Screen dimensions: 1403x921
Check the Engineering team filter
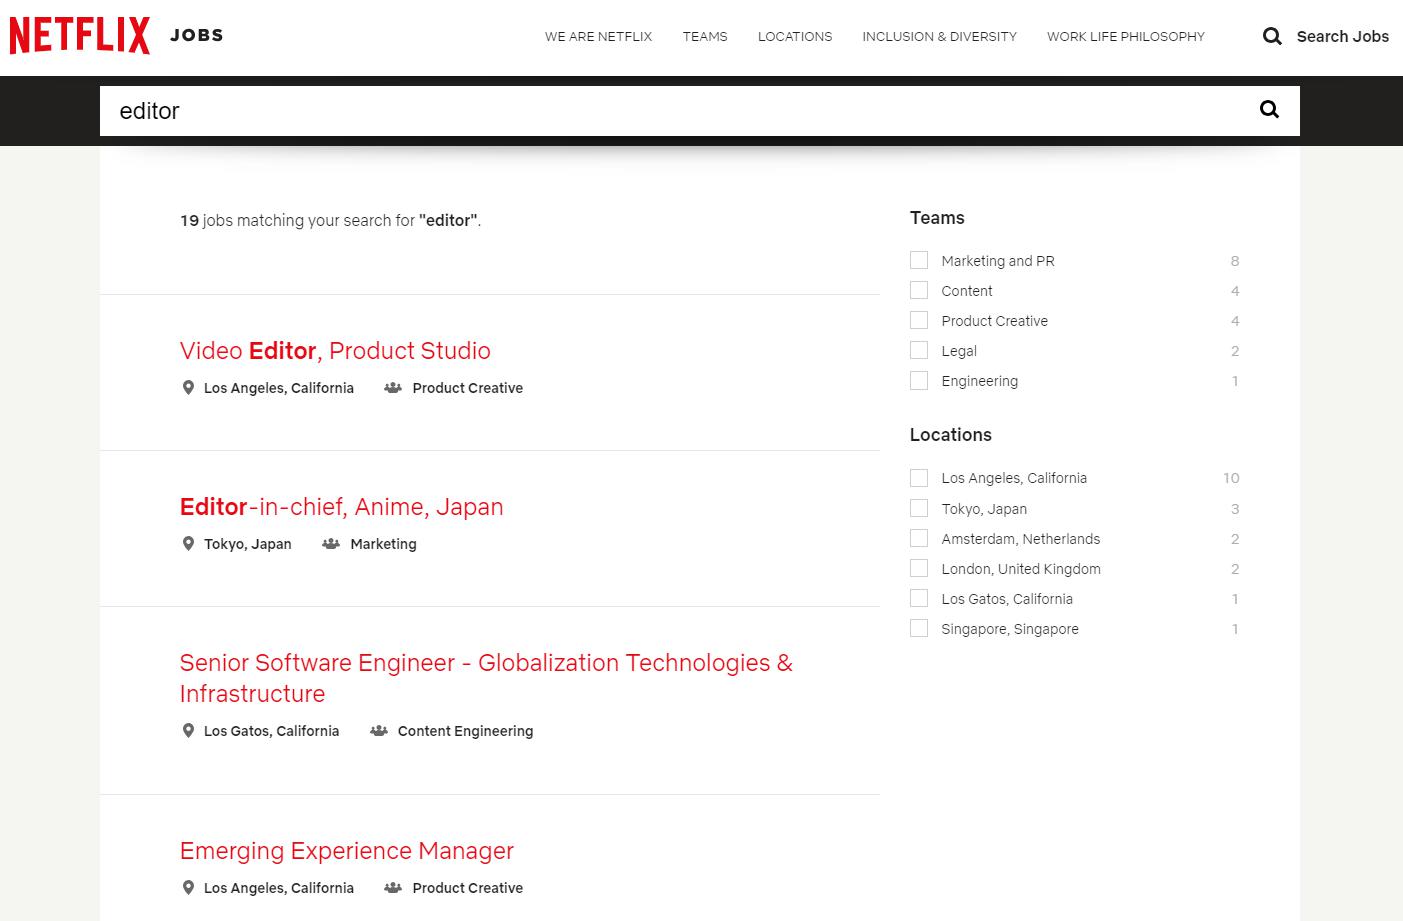pos(919,380)
